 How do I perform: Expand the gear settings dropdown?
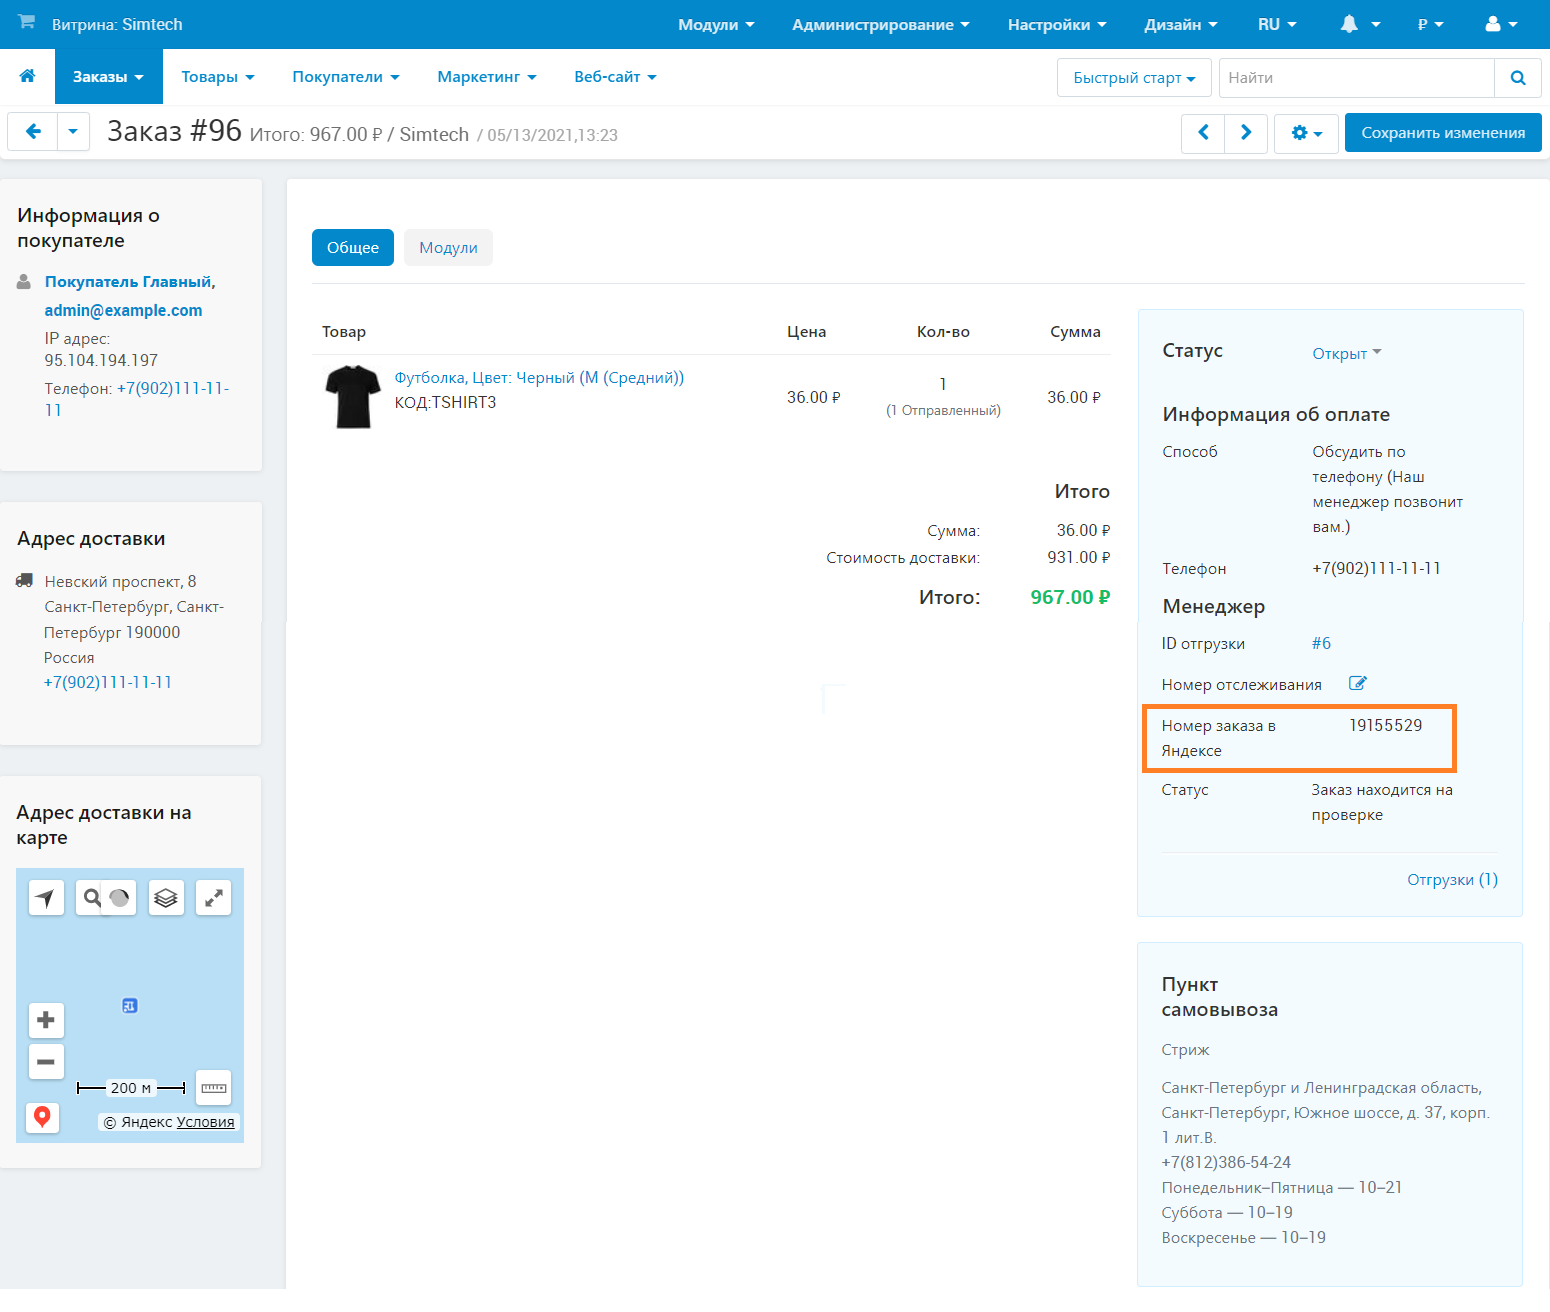click(1306, 133)
